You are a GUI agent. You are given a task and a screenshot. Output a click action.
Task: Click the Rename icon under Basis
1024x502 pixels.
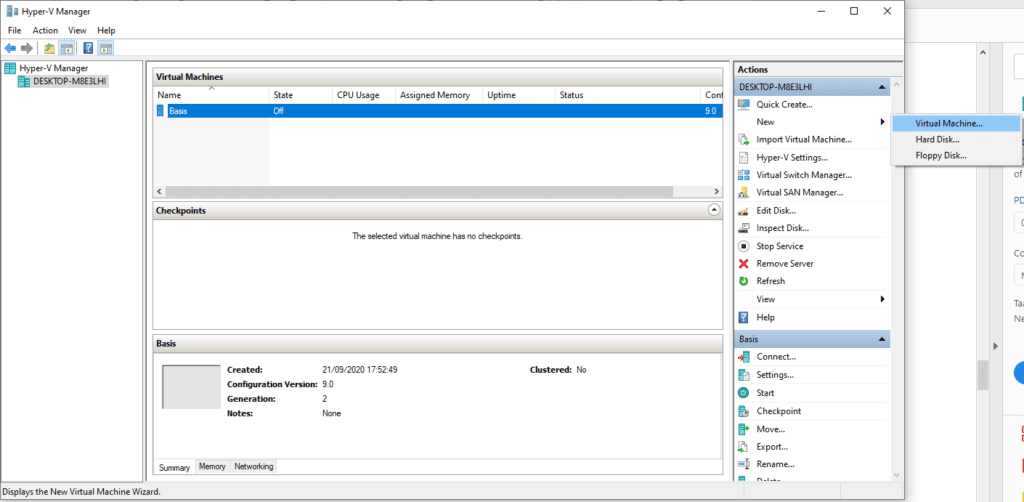(x=743, y=464)
